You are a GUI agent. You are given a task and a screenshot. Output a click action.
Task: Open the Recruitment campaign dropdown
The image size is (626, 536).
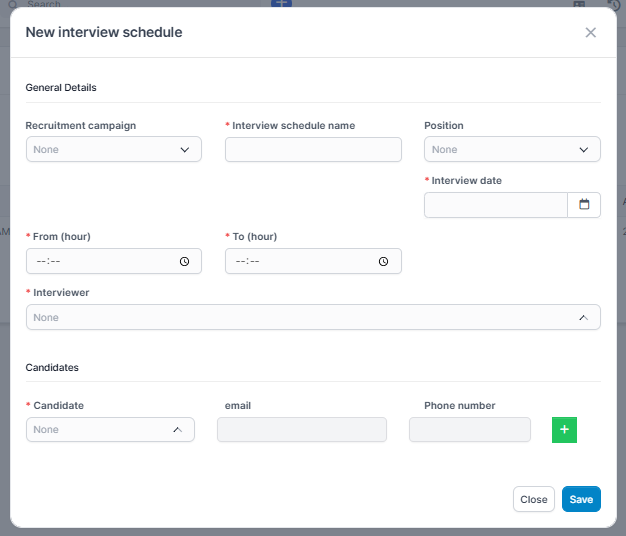click(x=113, y=149)
